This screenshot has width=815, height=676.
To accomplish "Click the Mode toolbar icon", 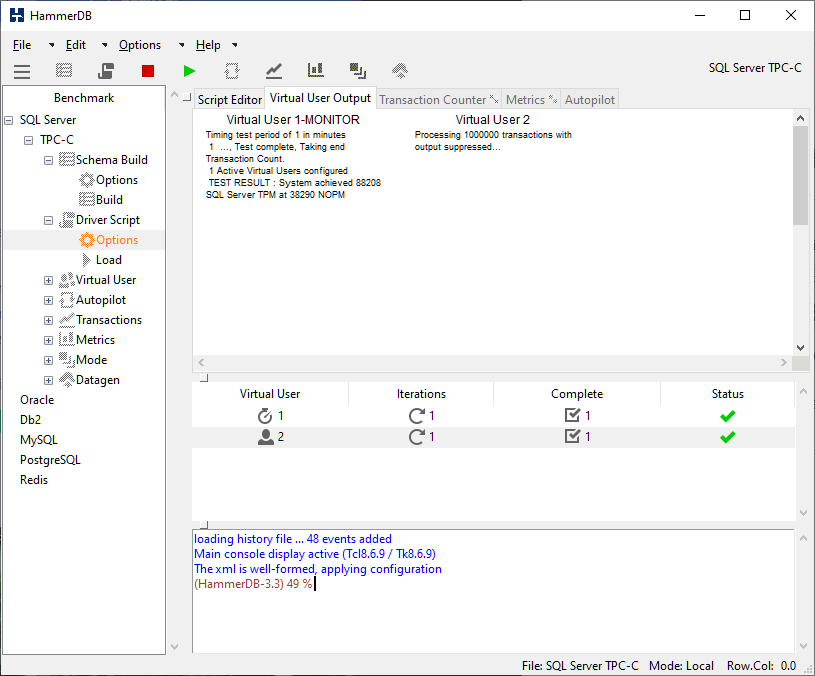I will 358,71.
